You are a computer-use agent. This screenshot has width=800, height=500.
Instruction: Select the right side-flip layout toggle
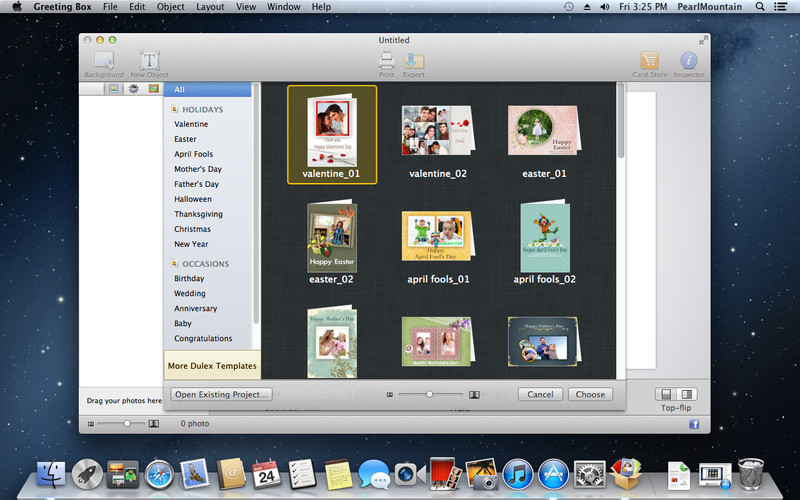(x=687, y=394)
